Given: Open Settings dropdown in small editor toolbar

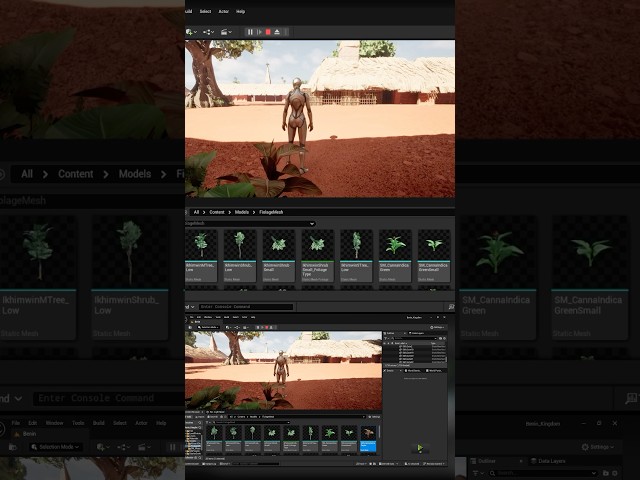Looking at the screenshot, I should coord(437,327).
